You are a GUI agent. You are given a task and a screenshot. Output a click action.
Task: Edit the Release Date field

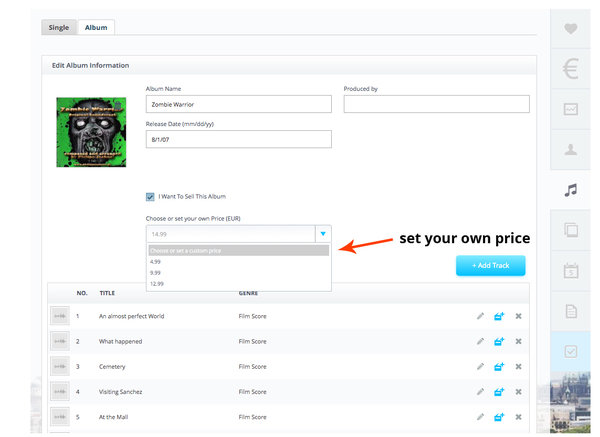coord(238,139)
